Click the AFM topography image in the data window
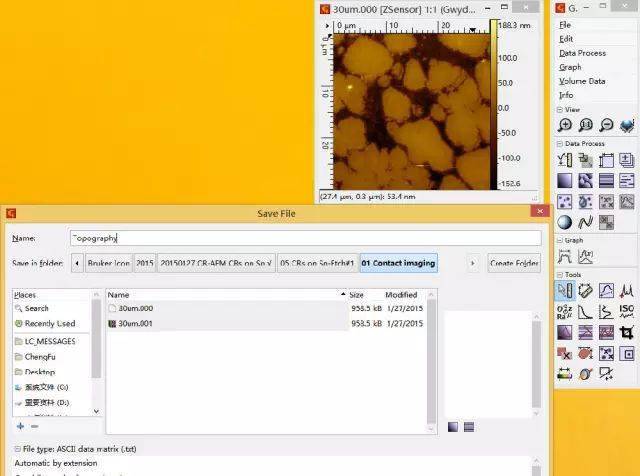 pyautogui.click(x=411, y=112)
